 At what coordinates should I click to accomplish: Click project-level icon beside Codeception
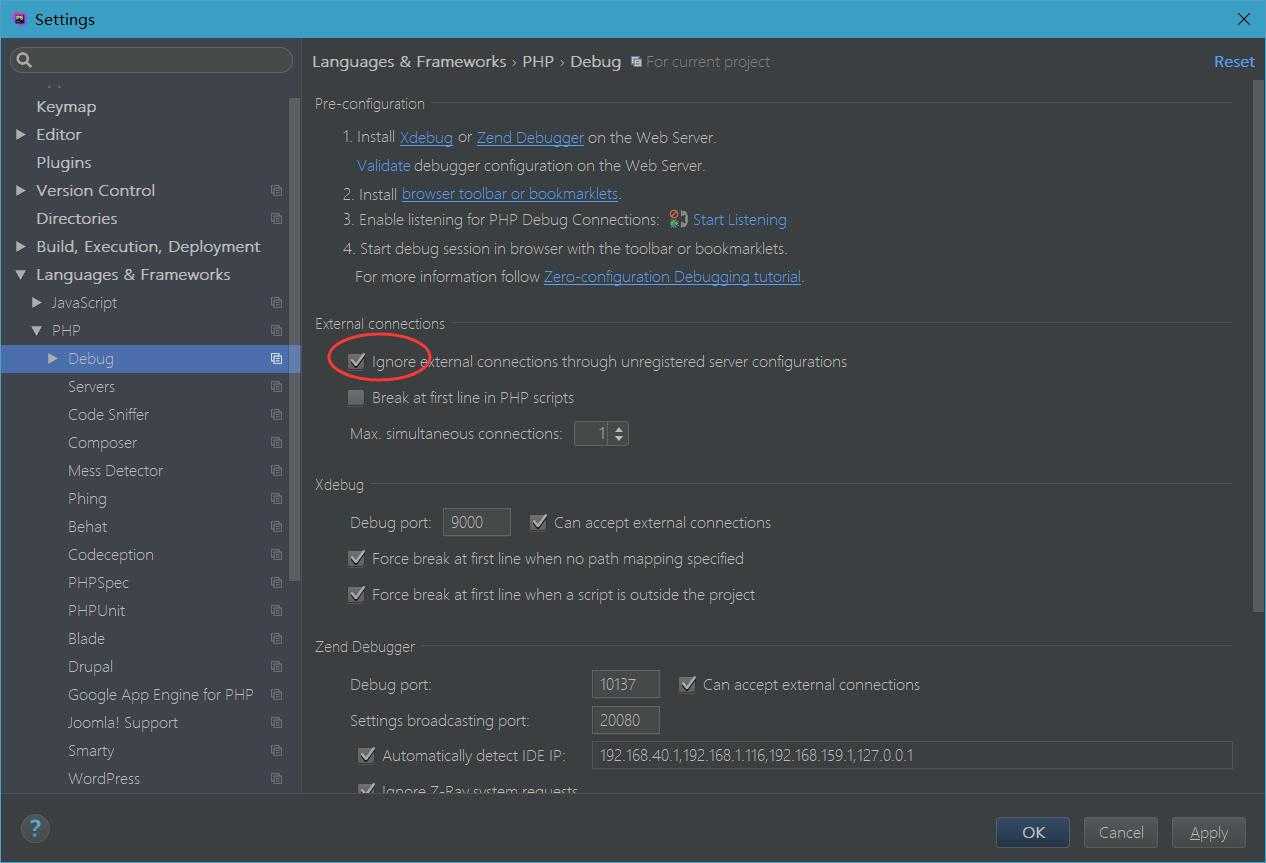(x=276, y=554)
